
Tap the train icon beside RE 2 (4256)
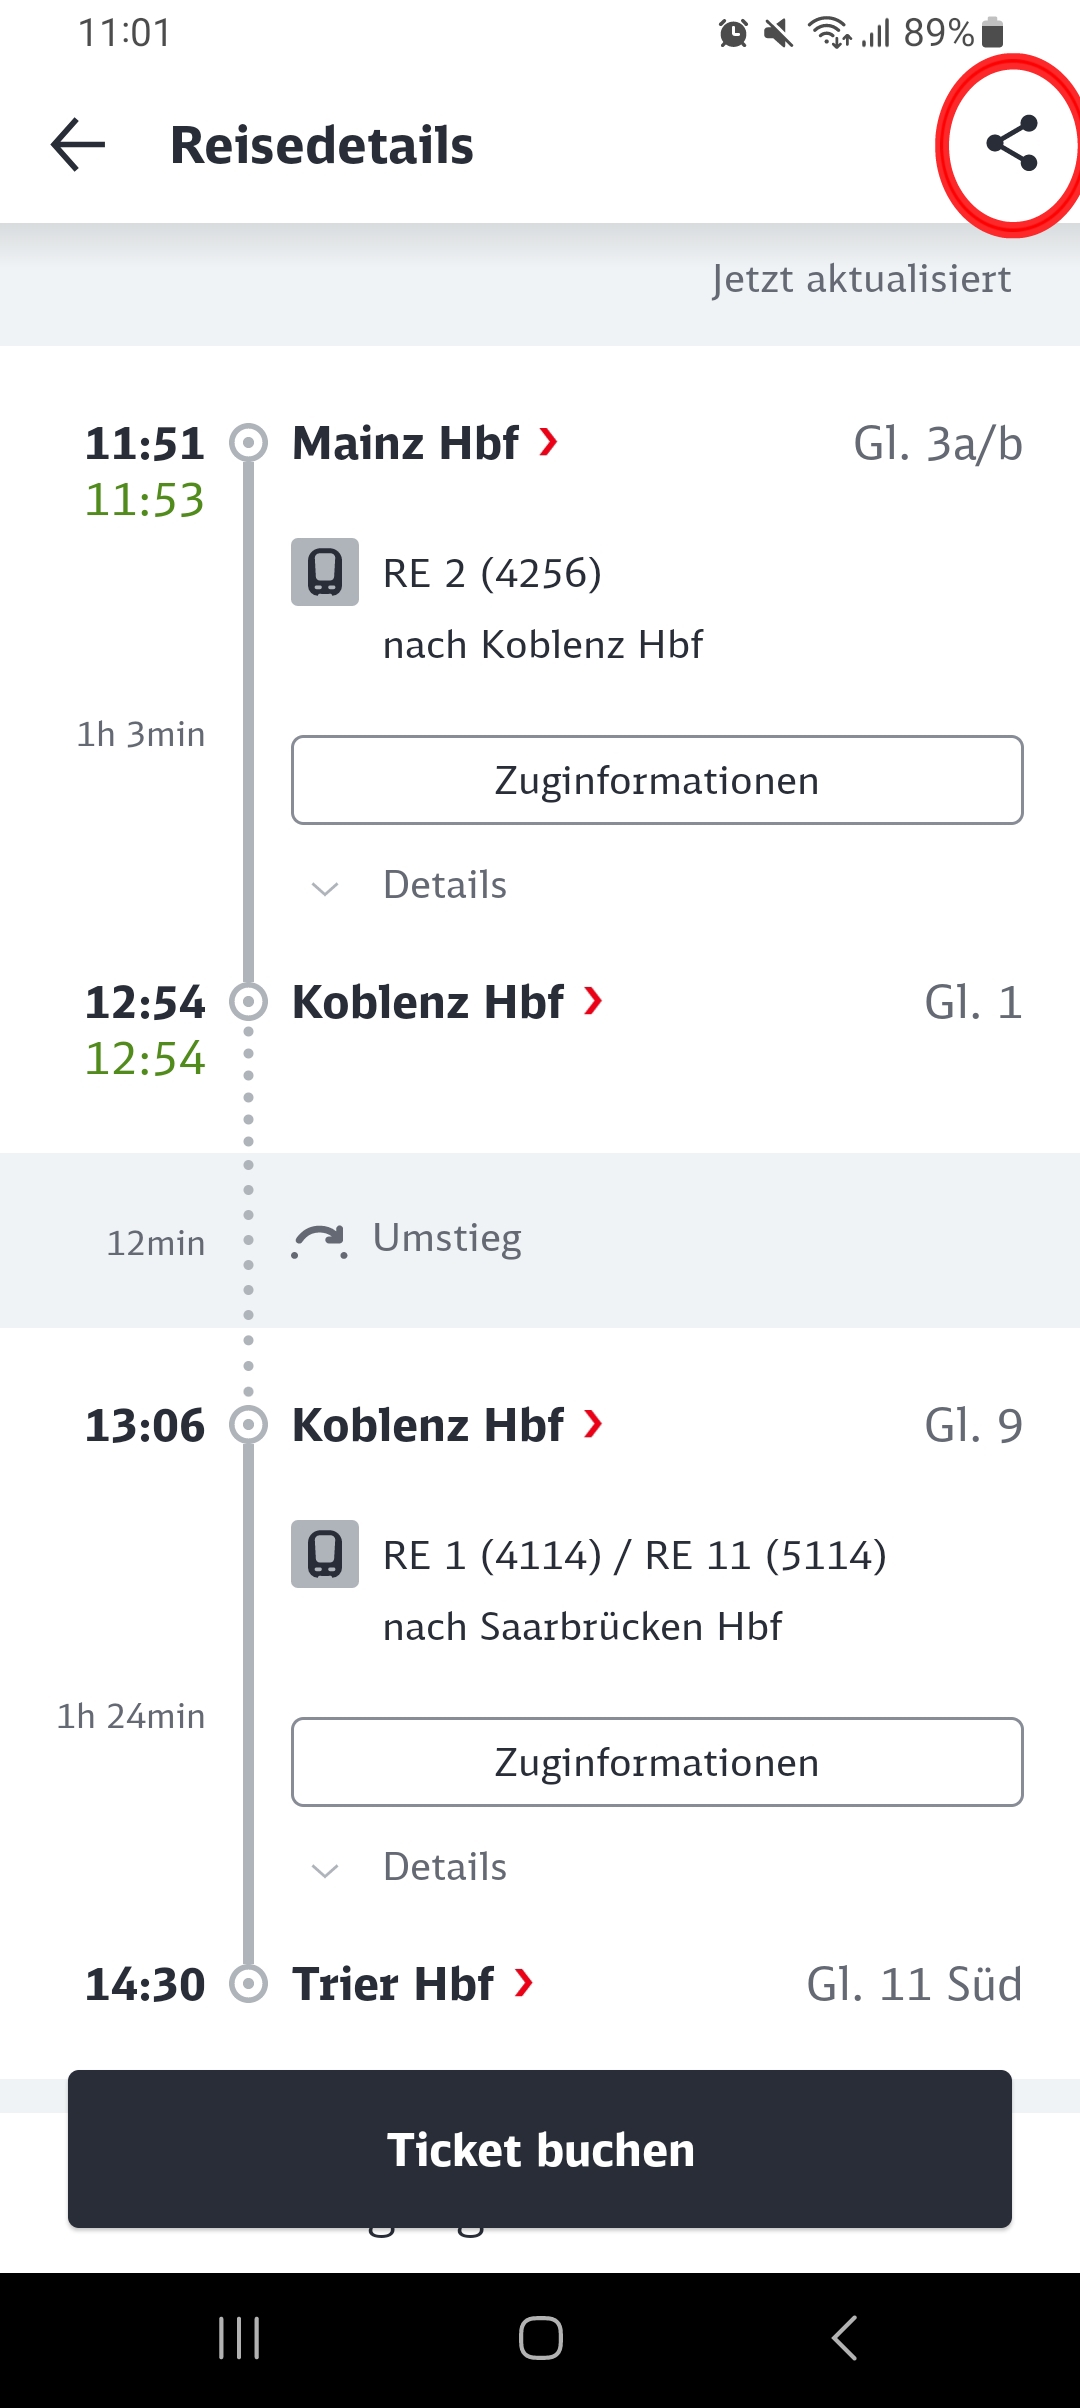(x=325, y=572)
